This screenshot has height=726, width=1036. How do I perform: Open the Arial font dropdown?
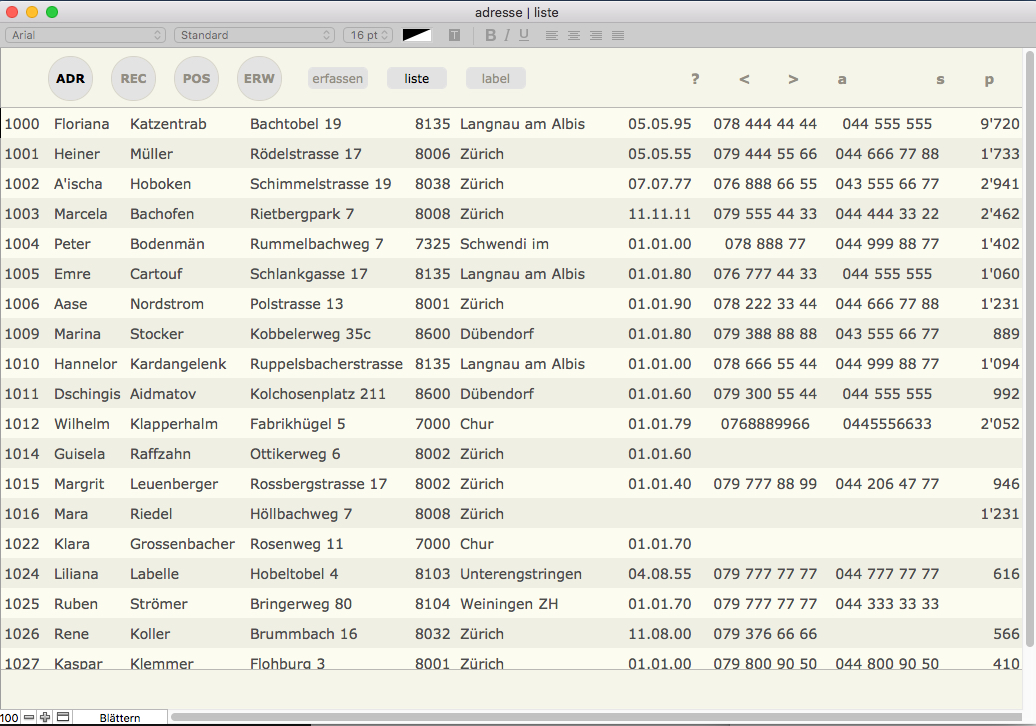[86, 35]
